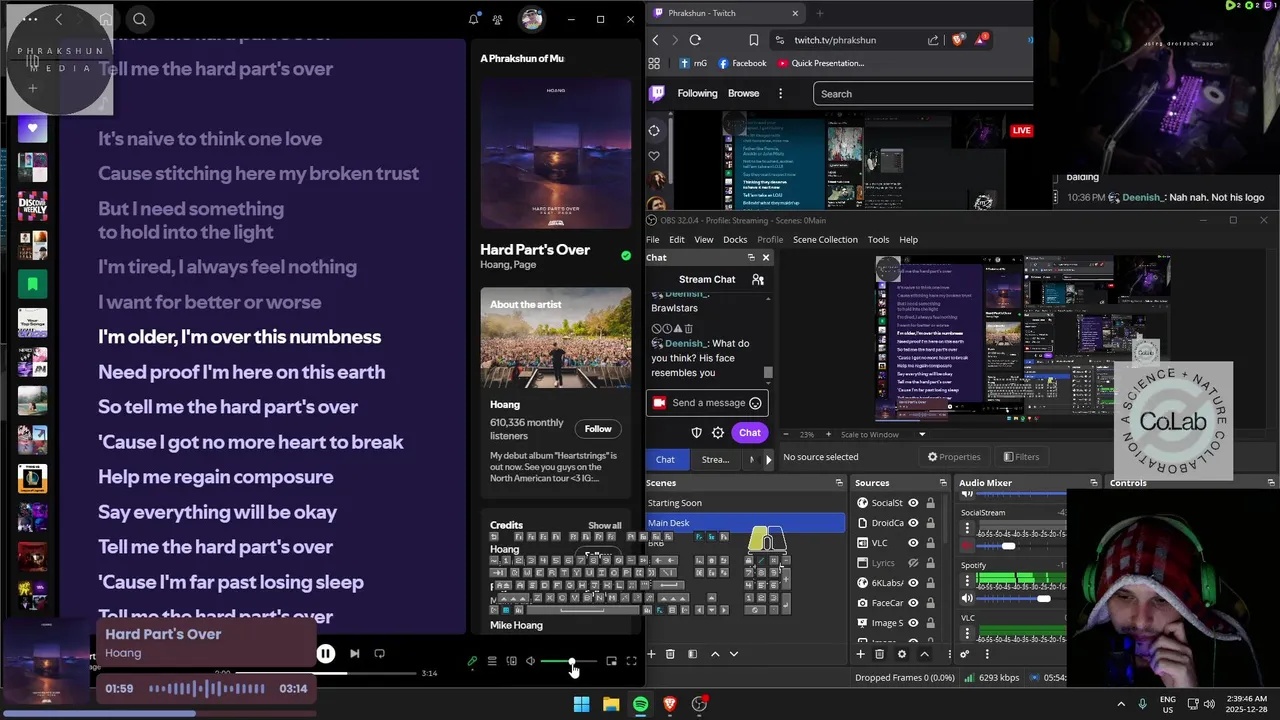Open Spotify notifications bell

pos(474,19)
